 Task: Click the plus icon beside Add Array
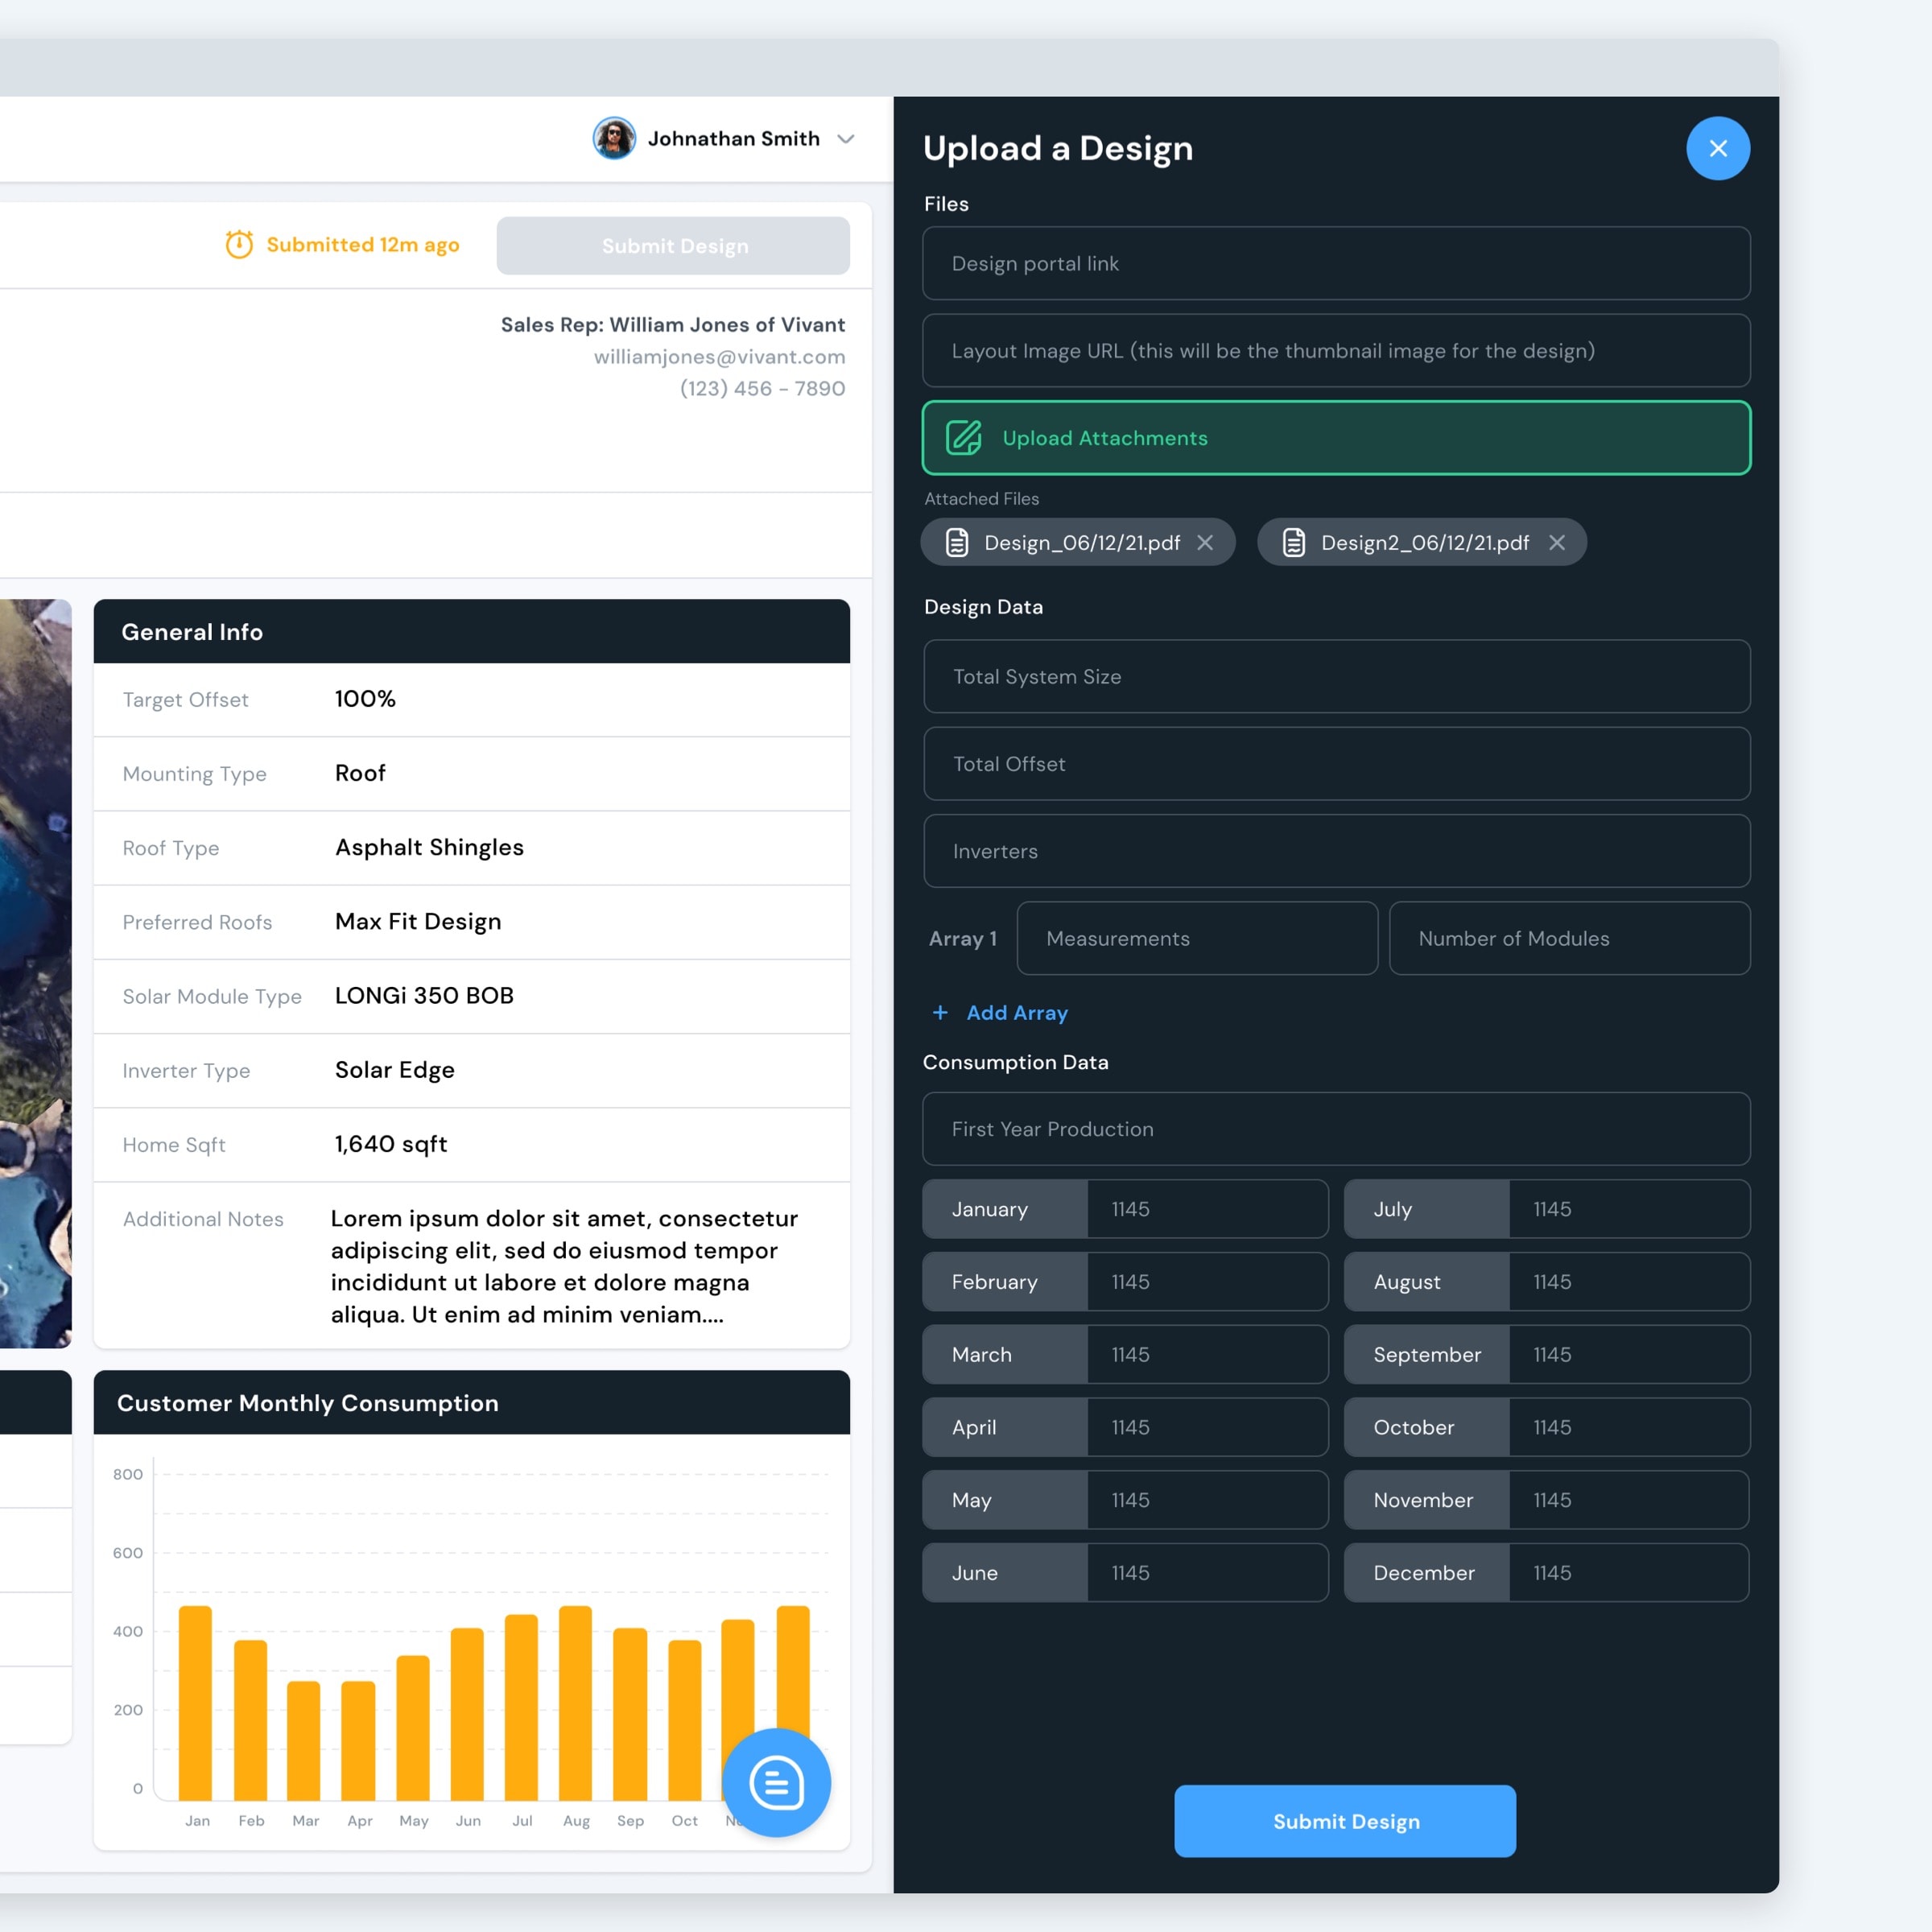coord(940,1012)
